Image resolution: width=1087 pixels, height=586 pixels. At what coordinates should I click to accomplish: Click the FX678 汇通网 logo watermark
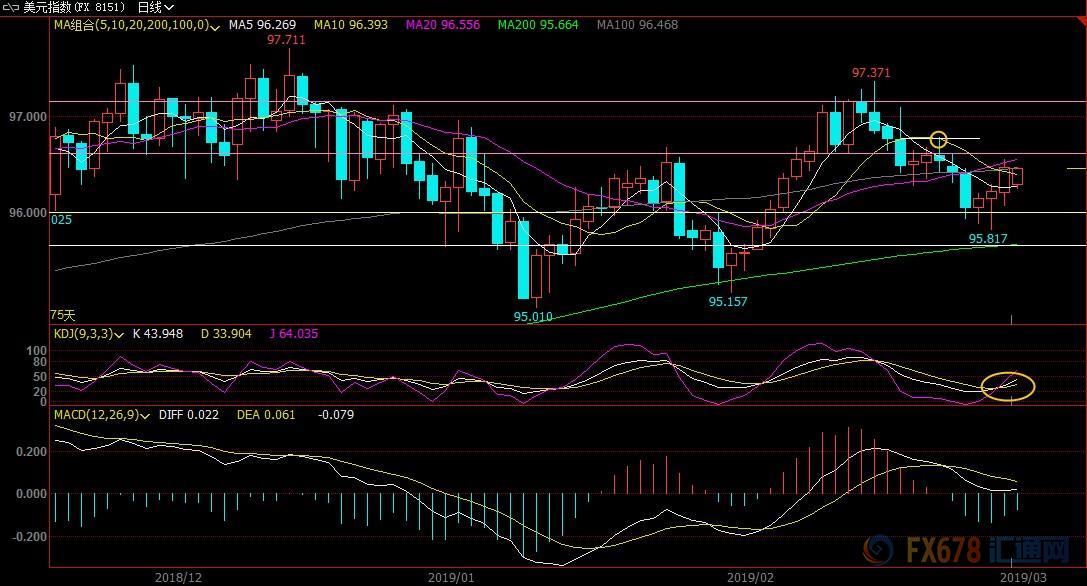coord(970,552)
